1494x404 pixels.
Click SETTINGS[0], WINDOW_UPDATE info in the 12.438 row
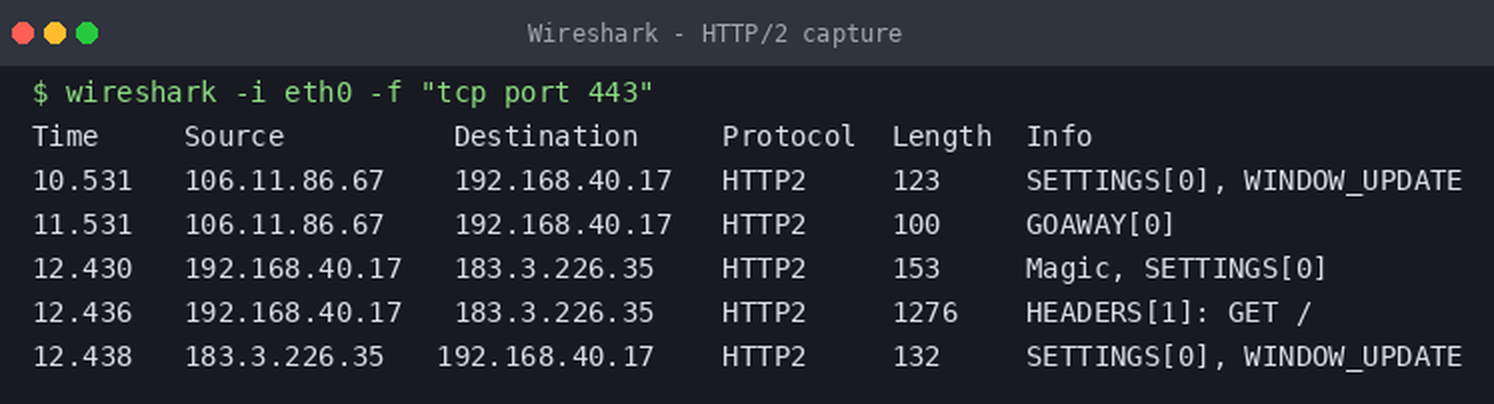tap(1244, 357)
